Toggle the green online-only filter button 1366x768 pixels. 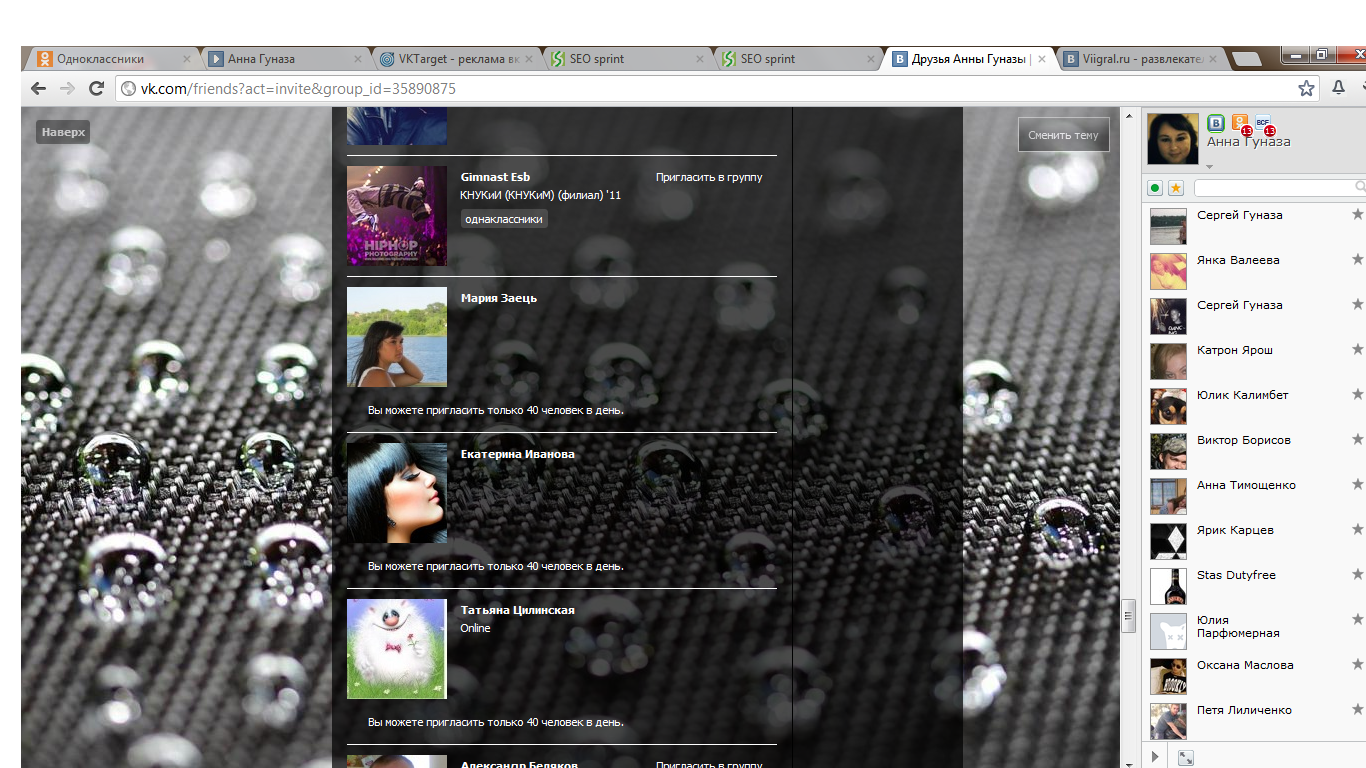point(1155,187)
